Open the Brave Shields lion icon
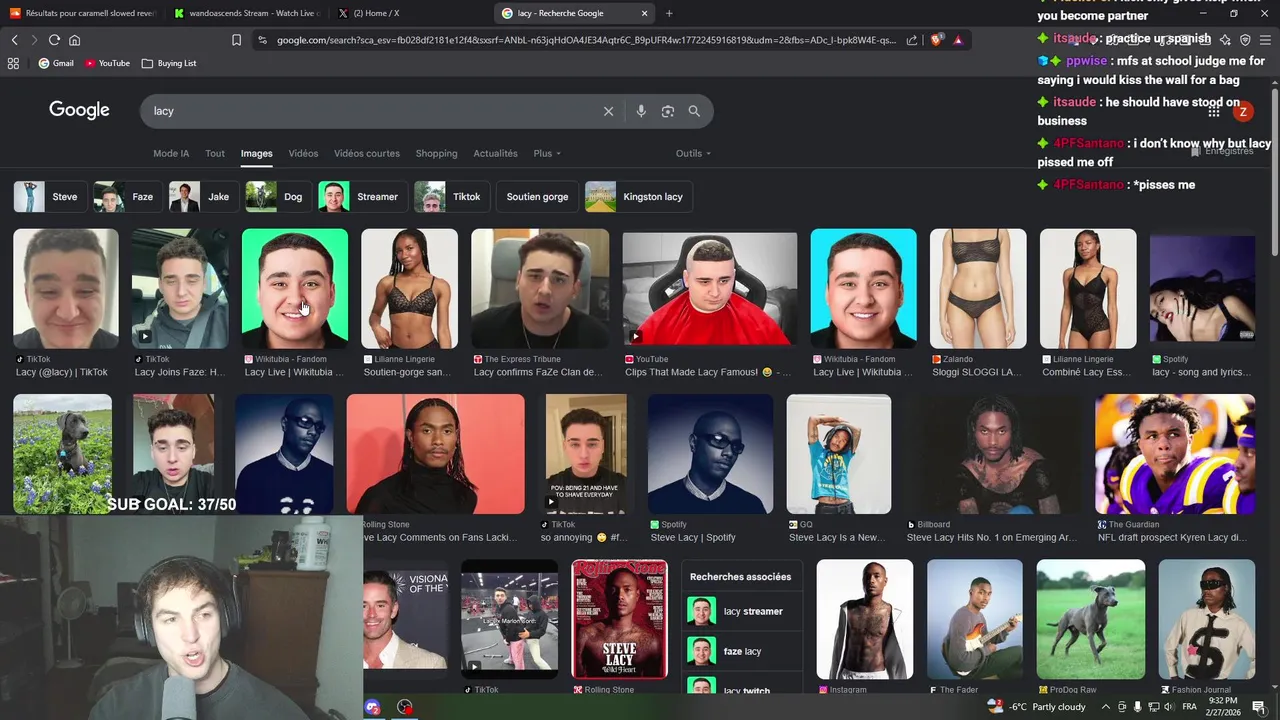Screen dimensions: 1280x720 (936, 40)
